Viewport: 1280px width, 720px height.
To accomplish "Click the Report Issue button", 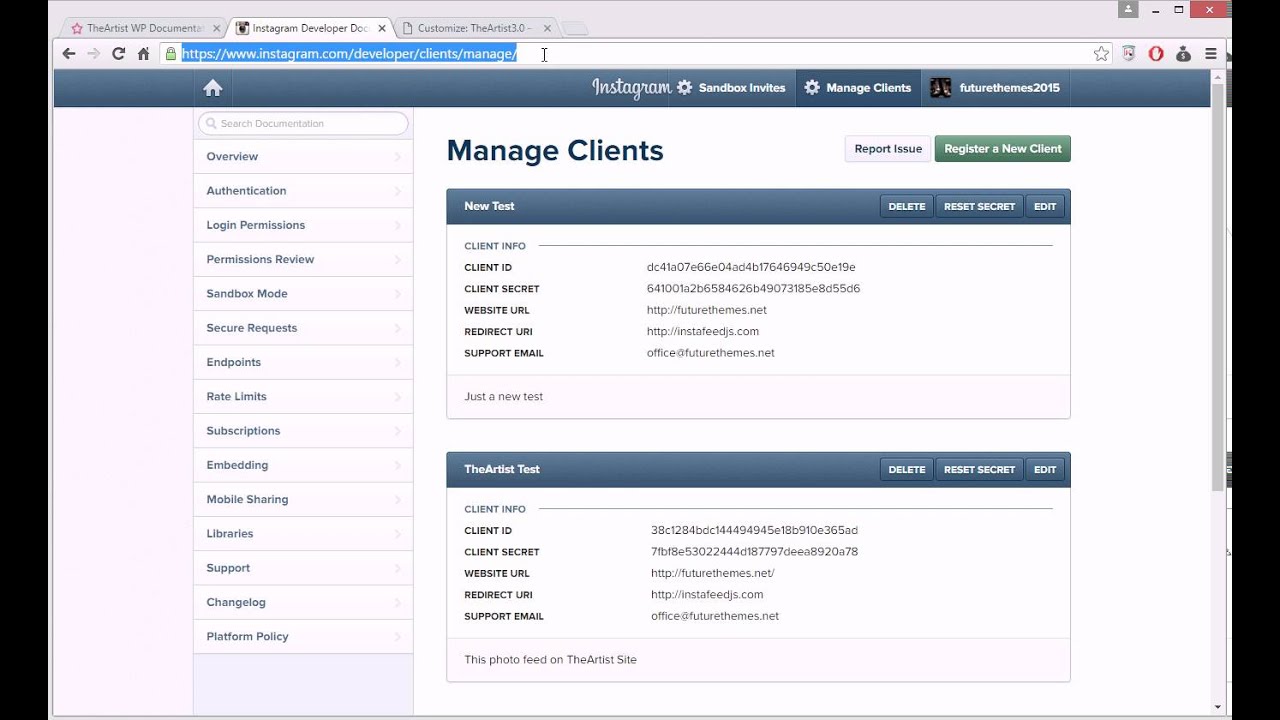I will 888,149.
